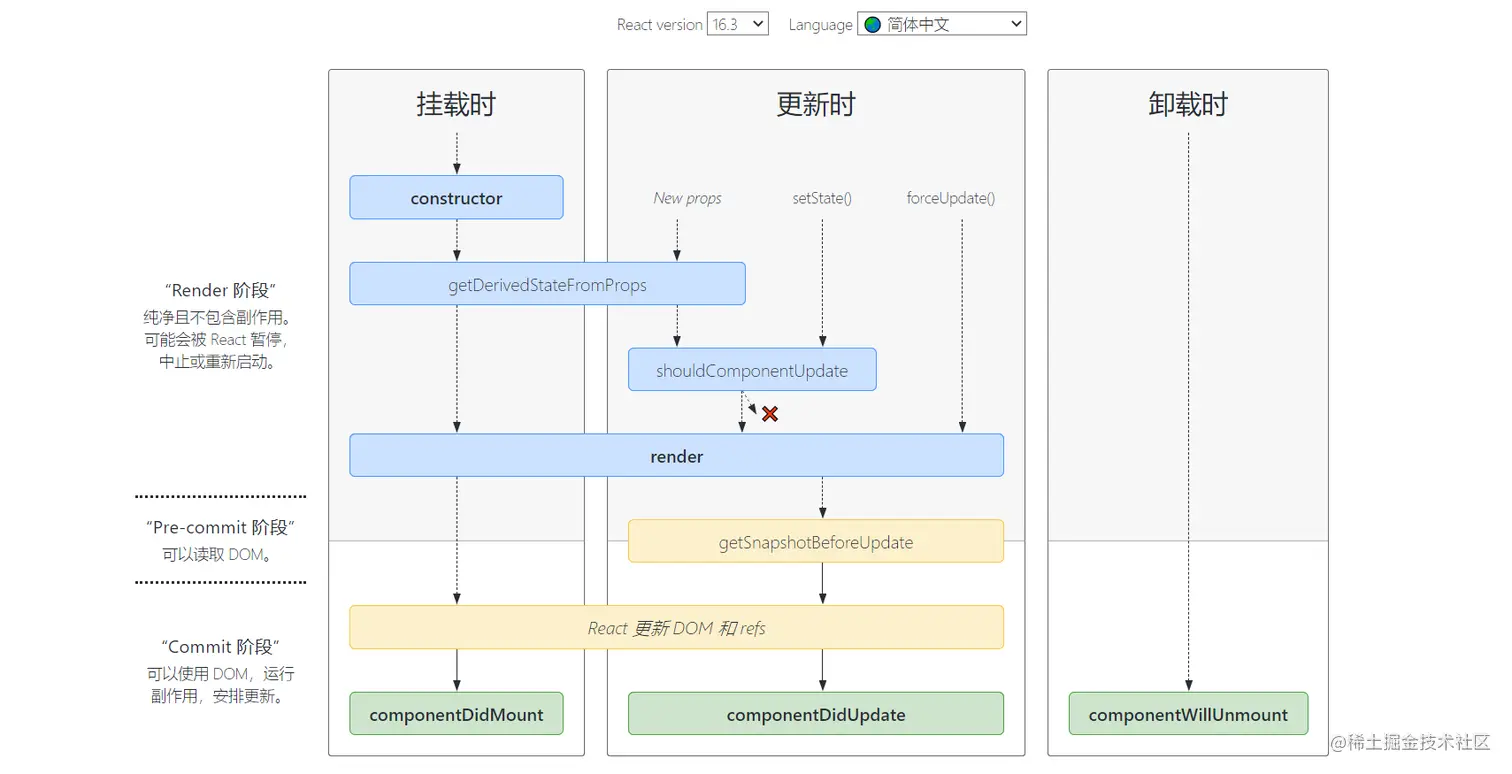
Task: Click the '“Render 阶段”' phase label
Action: (x=220, y=290)
